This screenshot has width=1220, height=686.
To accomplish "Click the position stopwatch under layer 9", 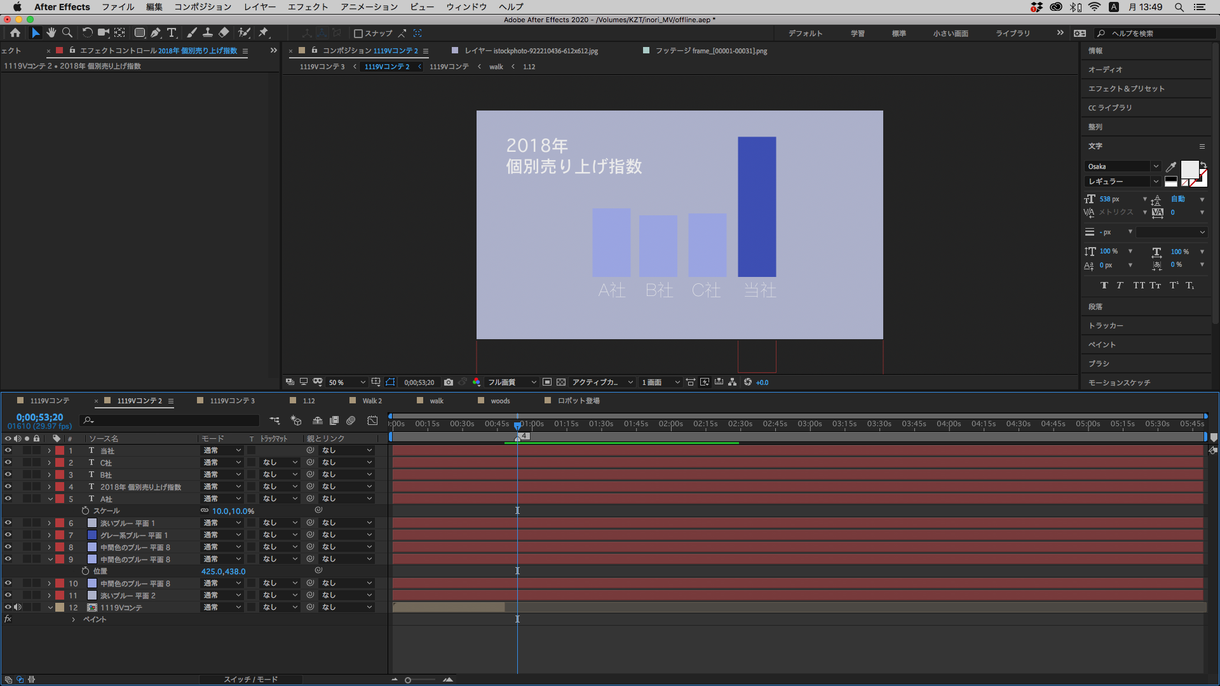I will click(85, 571).
